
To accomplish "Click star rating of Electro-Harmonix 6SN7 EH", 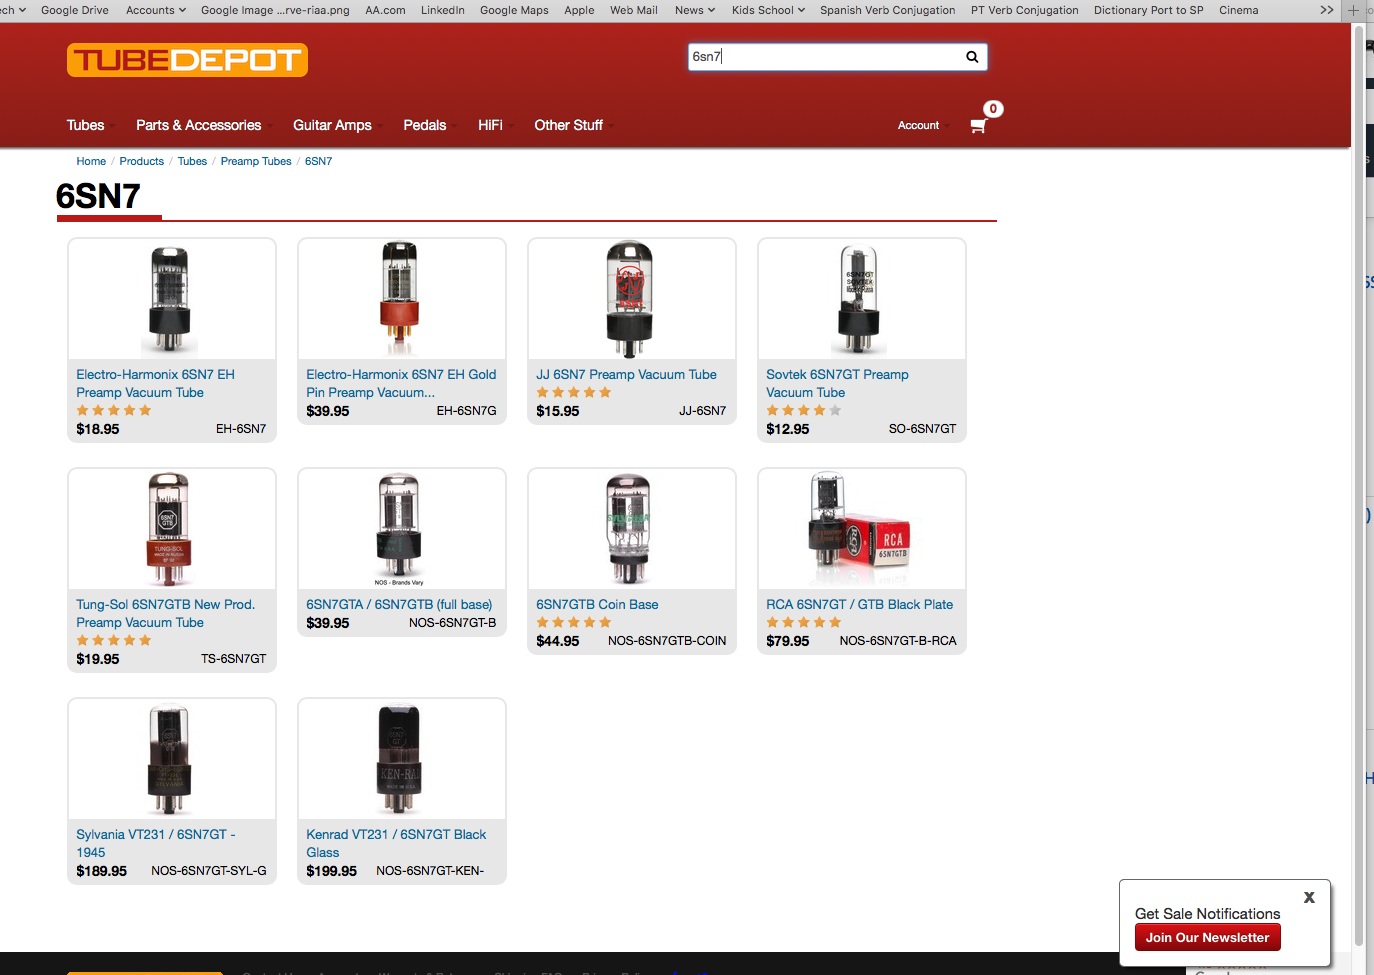I will pos(114,411).
